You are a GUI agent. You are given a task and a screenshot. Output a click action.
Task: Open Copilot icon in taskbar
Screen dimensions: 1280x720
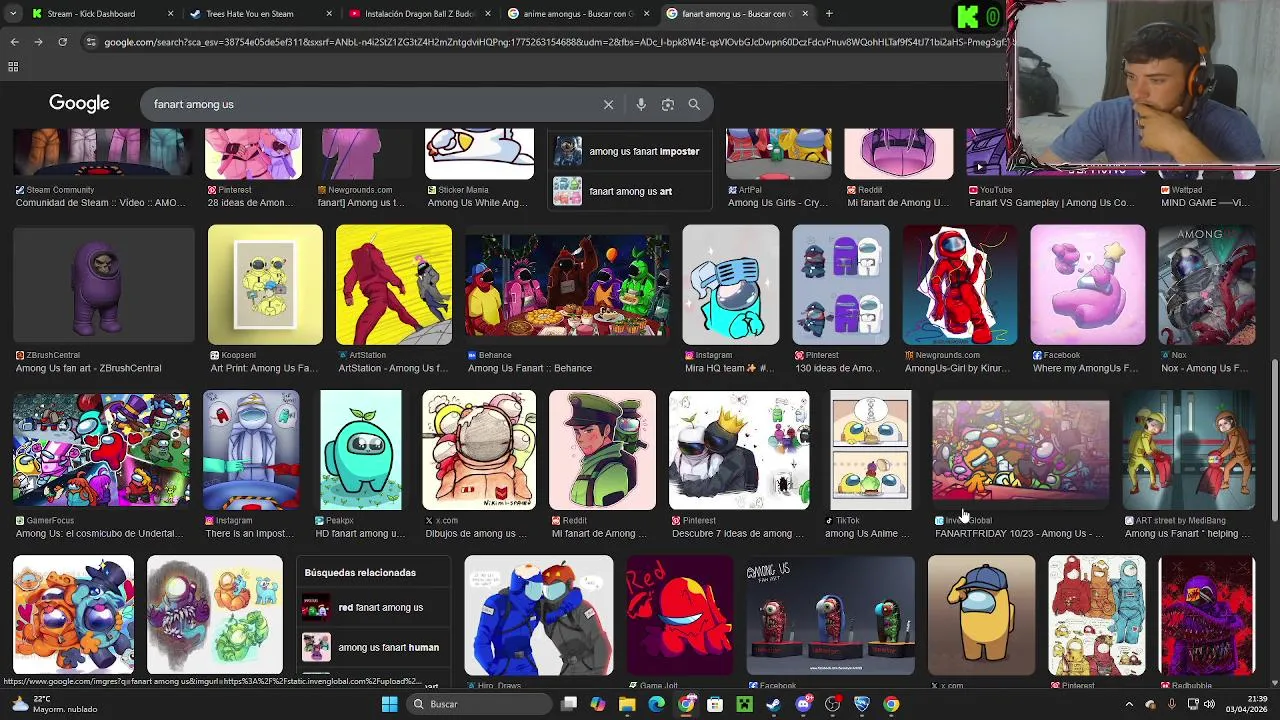point(598,704)
